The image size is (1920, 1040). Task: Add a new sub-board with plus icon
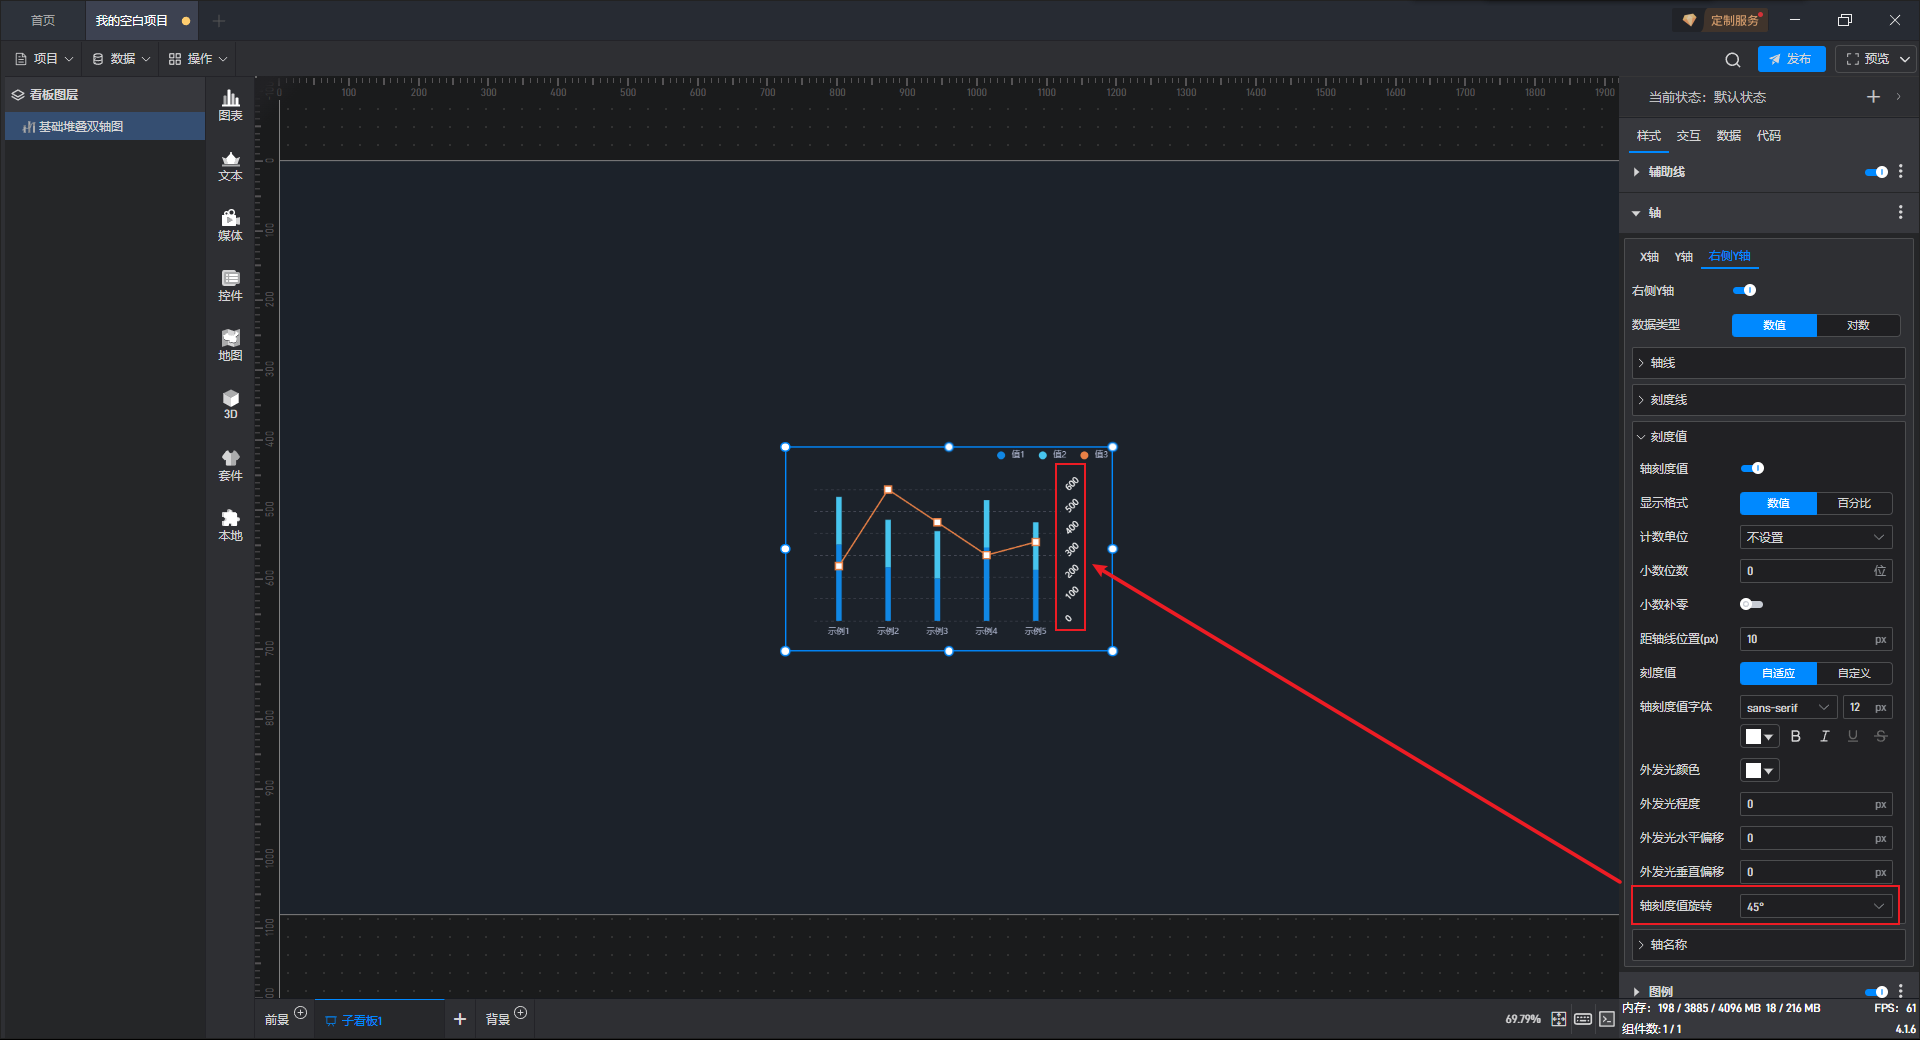tap(460, 1019)
